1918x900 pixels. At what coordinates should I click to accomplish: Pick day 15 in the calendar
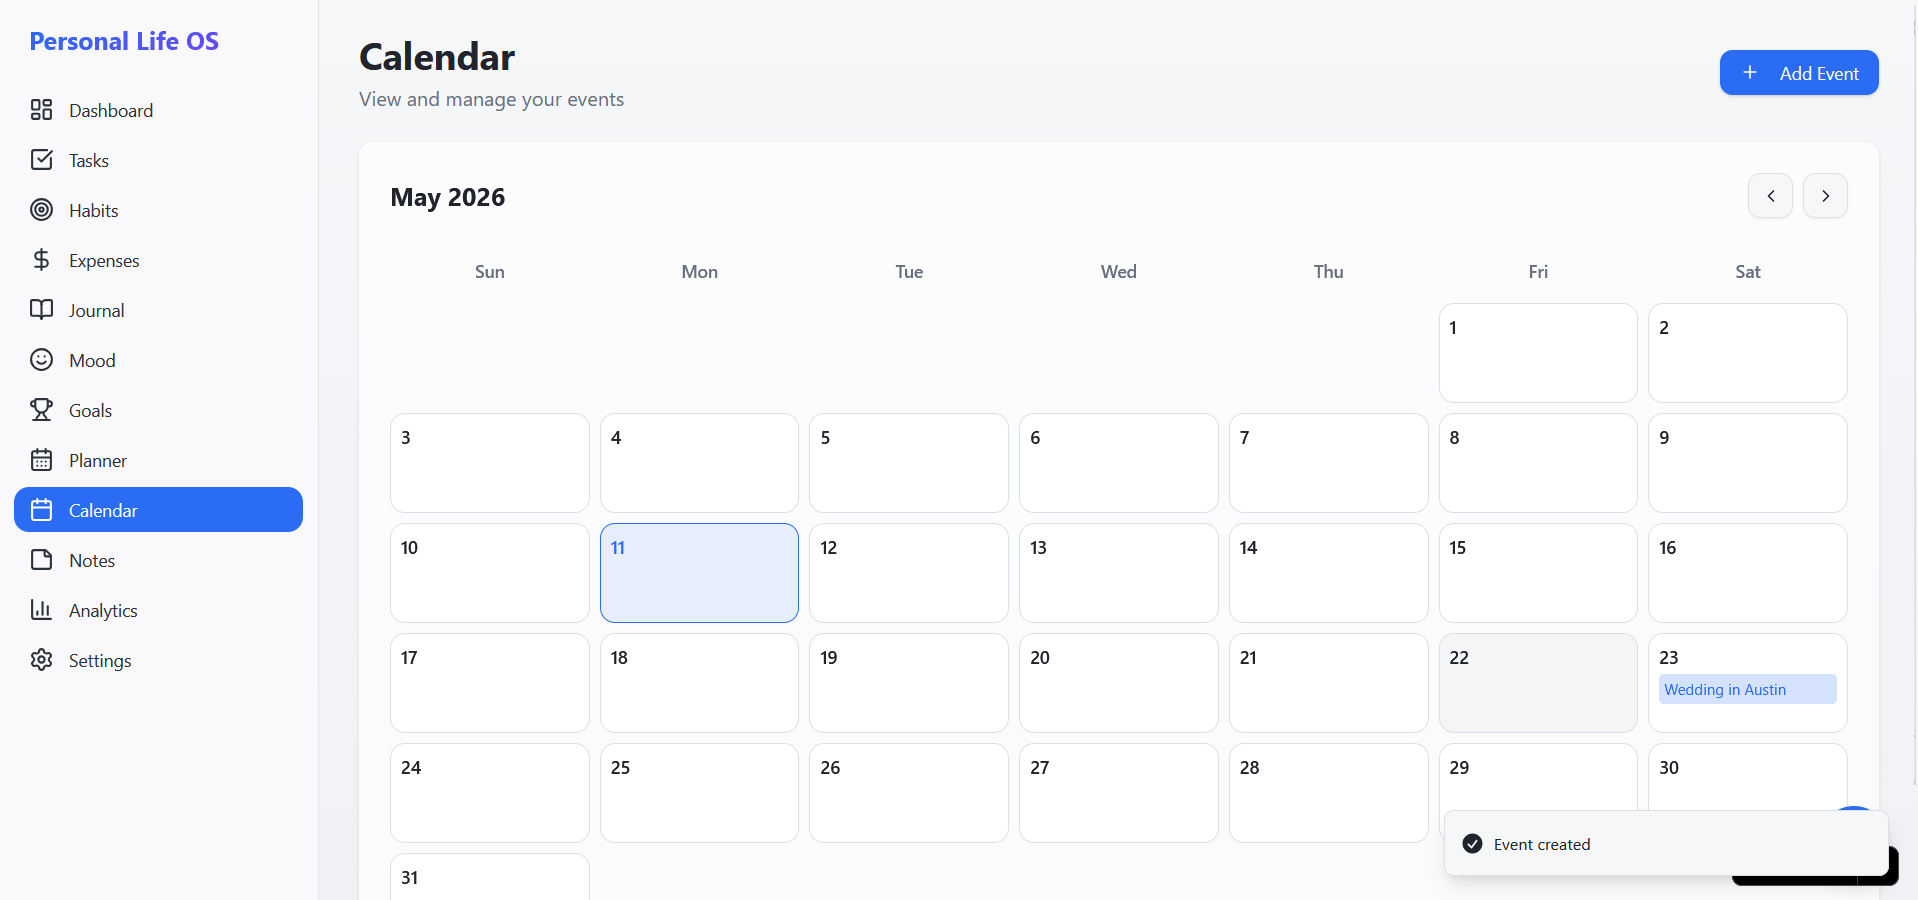pyautogui.click(x=1538, y=573)
